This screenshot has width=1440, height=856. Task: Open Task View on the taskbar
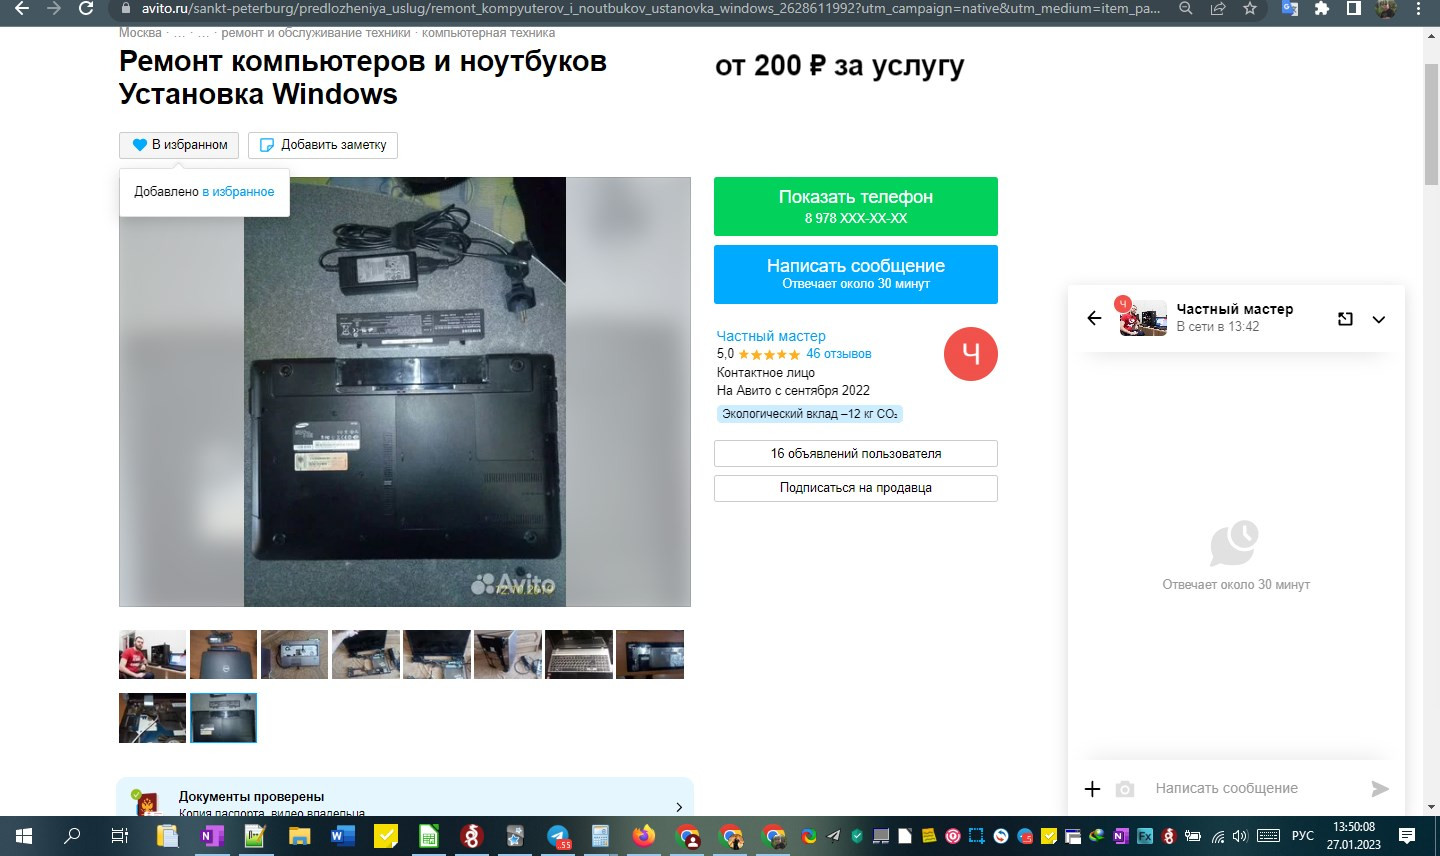119,836
